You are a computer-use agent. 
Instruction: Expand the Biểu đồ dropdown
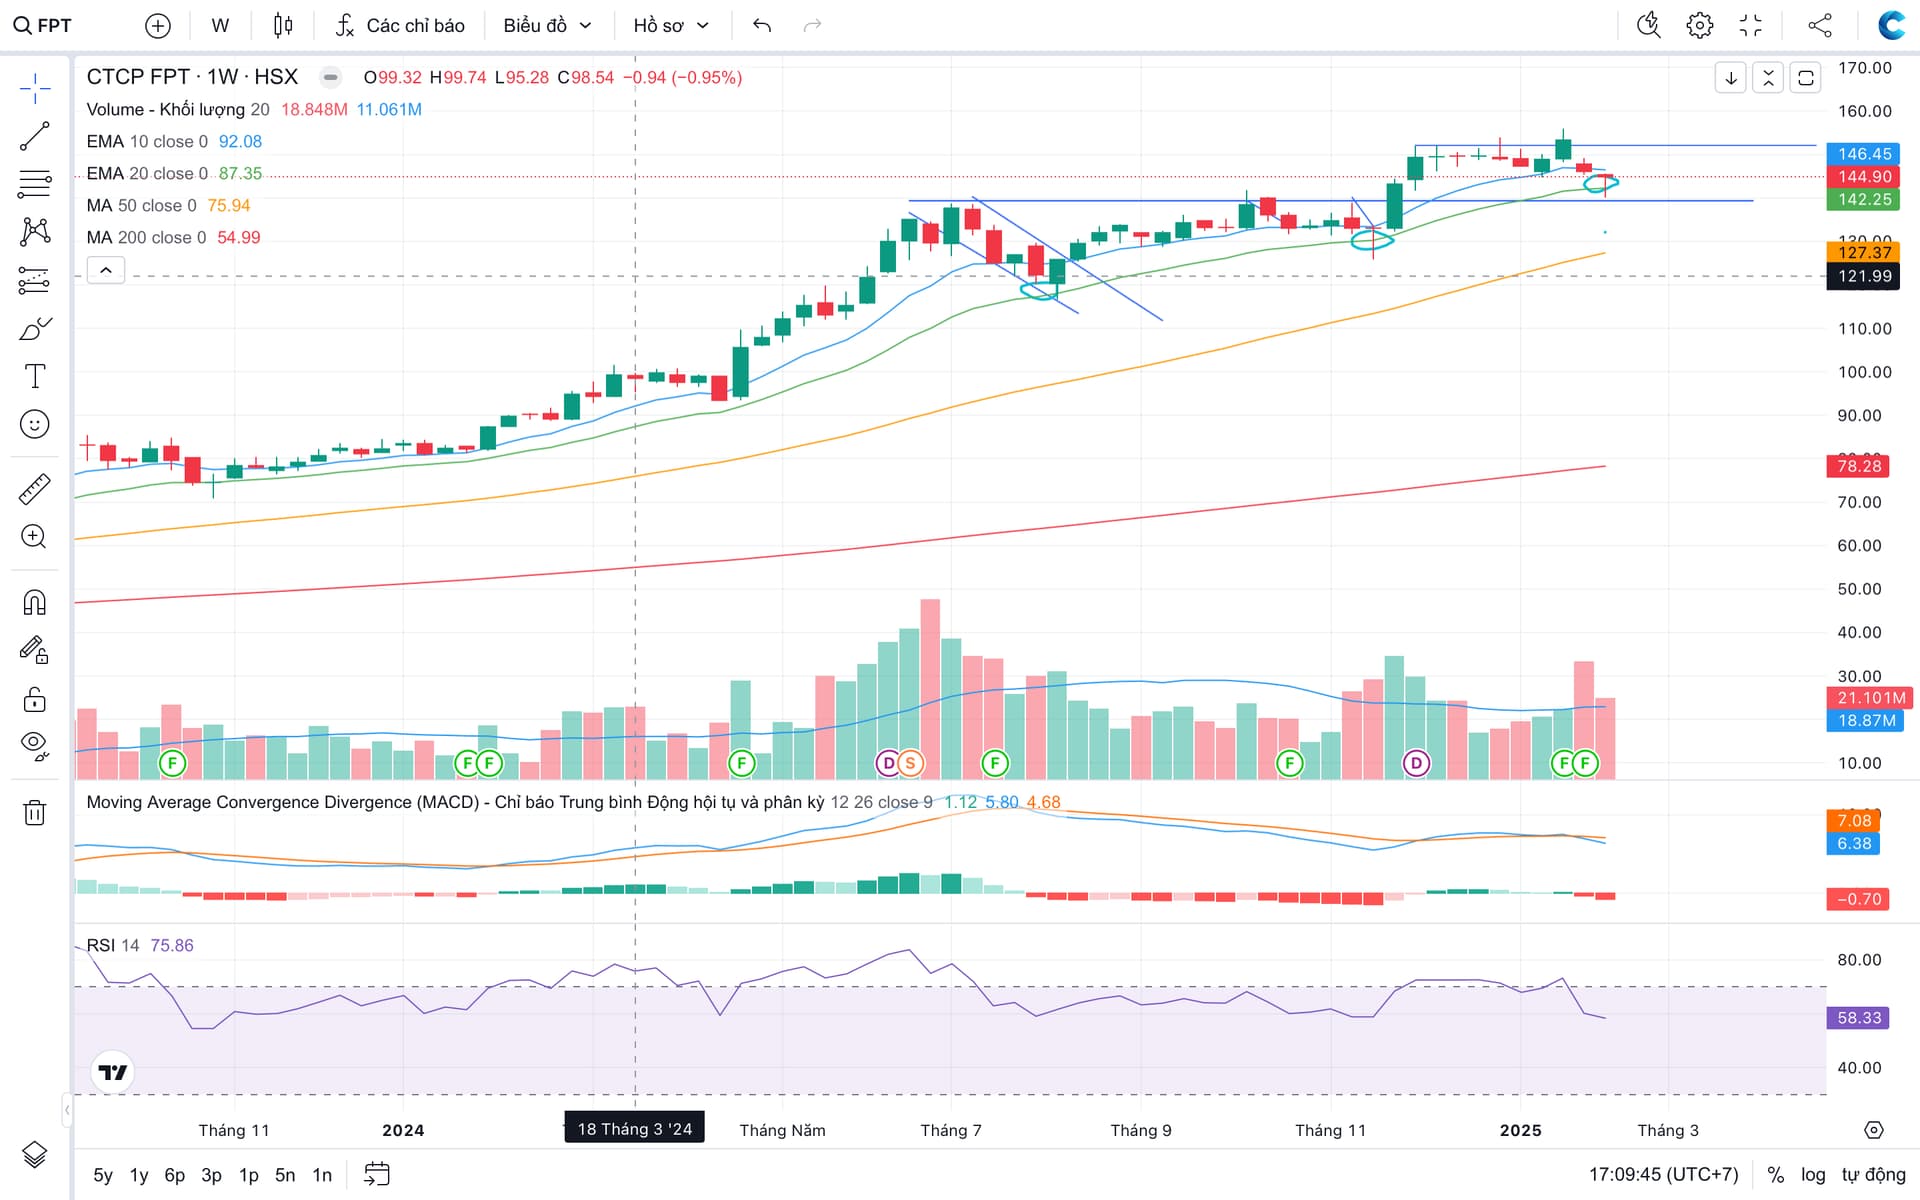point(547,25)
